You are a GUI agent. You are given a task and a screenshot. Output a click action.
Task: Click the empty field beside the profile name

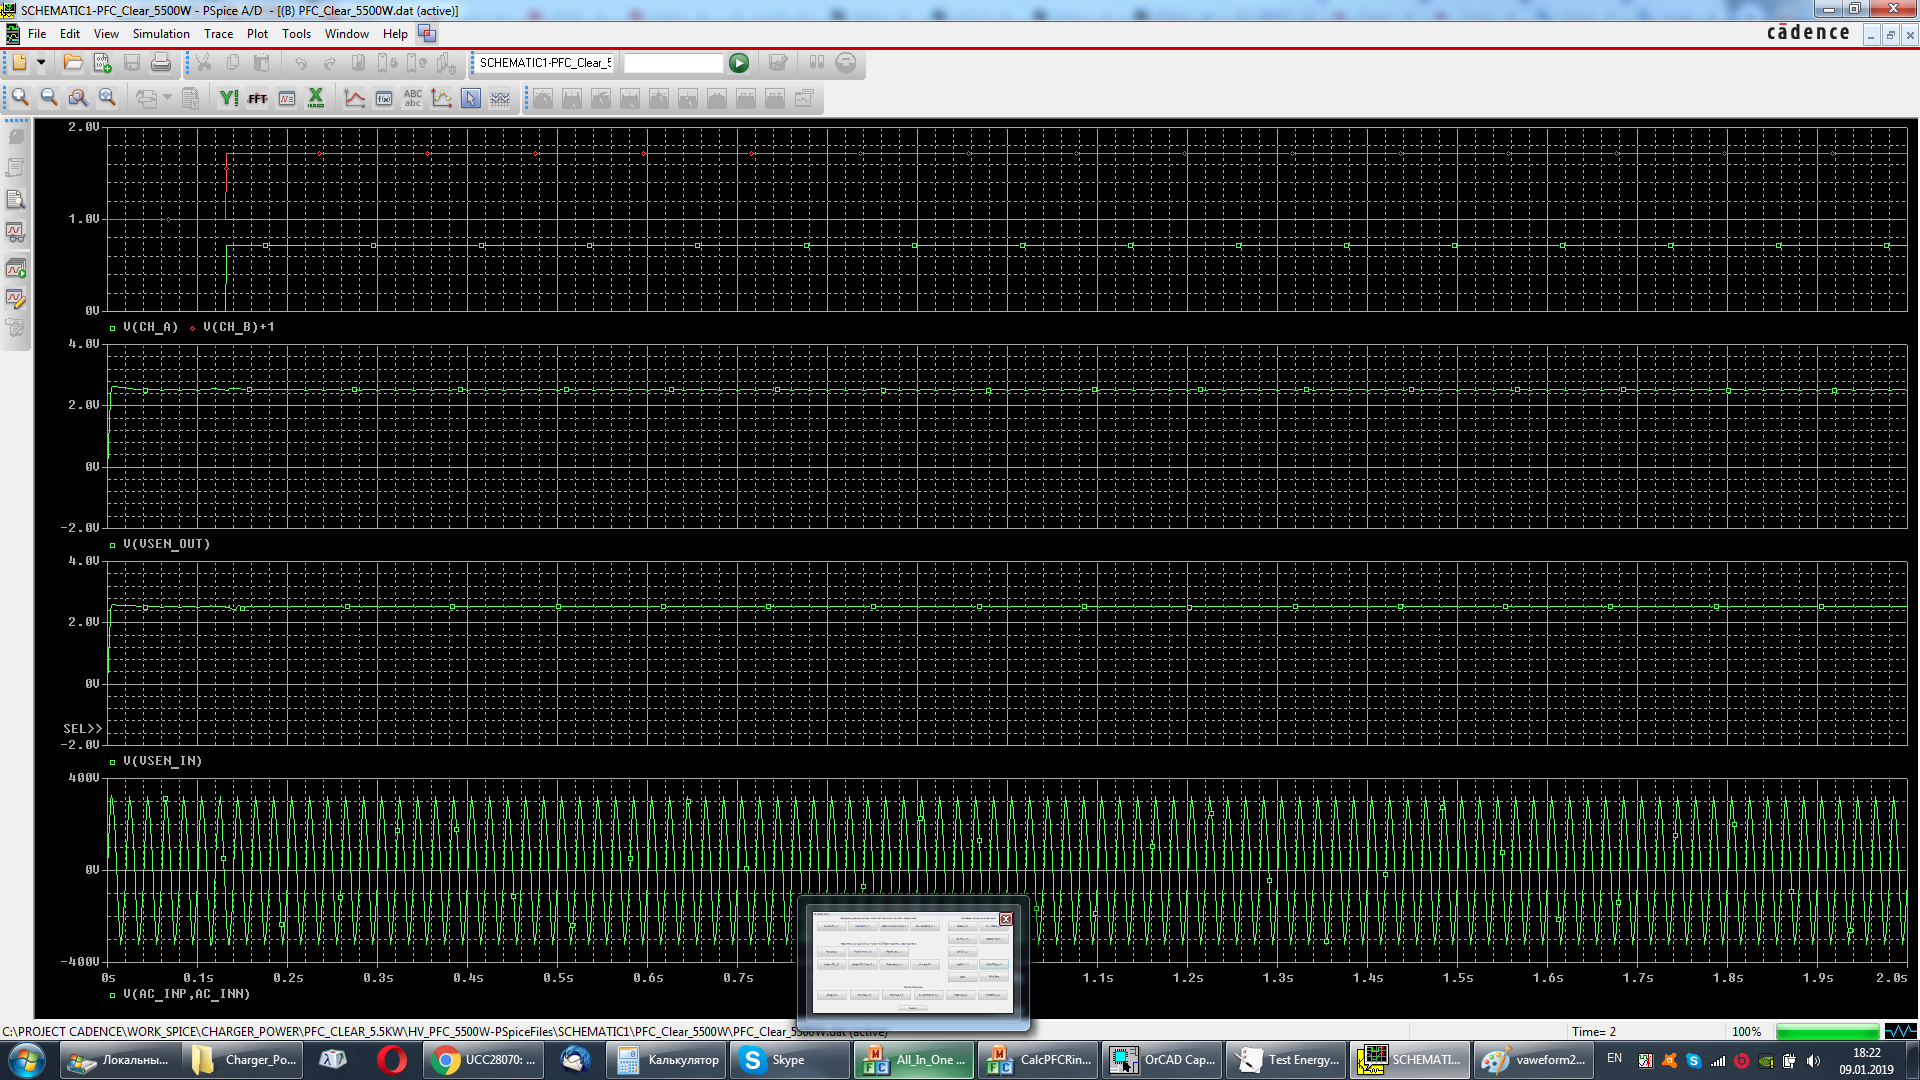673,63
